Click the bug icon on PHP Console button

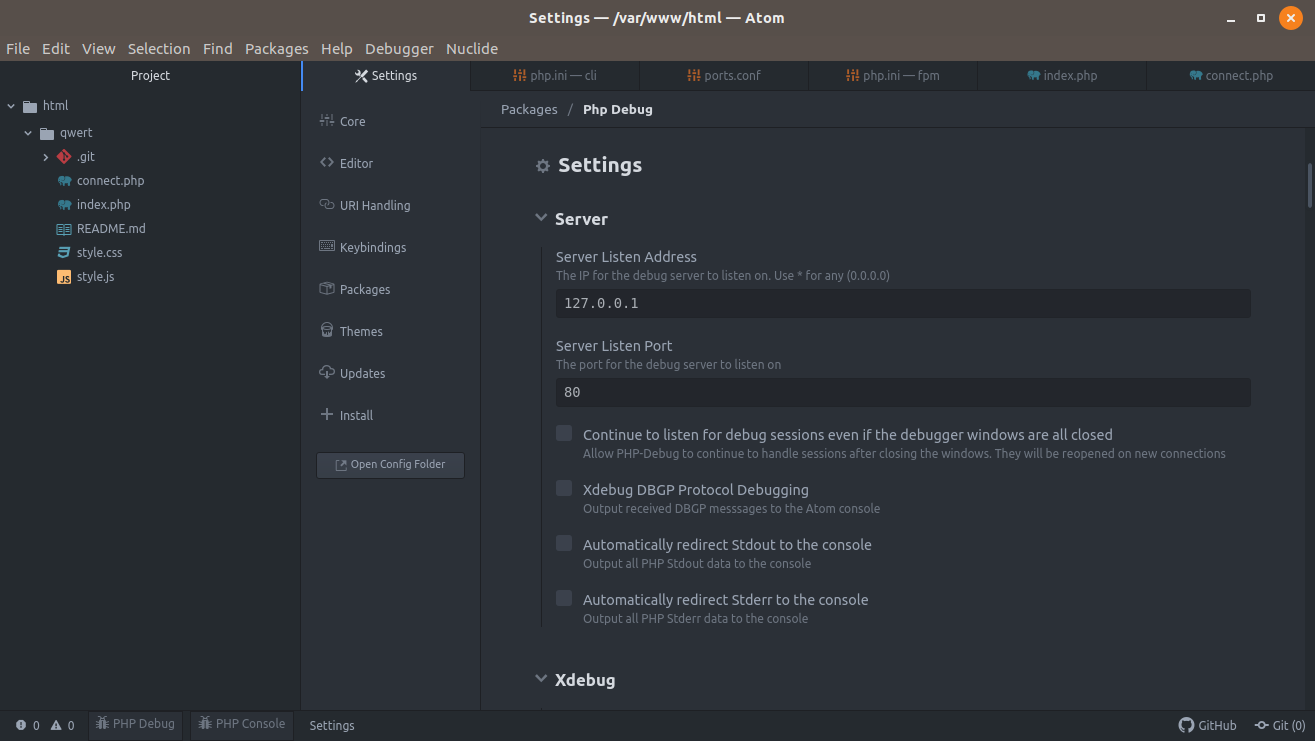tap(205, 724)
